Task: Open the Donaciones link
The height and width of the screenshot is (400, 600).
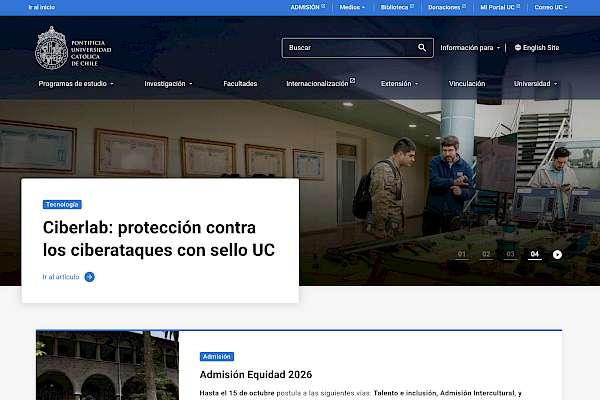Action: click(x=447, y=7)
